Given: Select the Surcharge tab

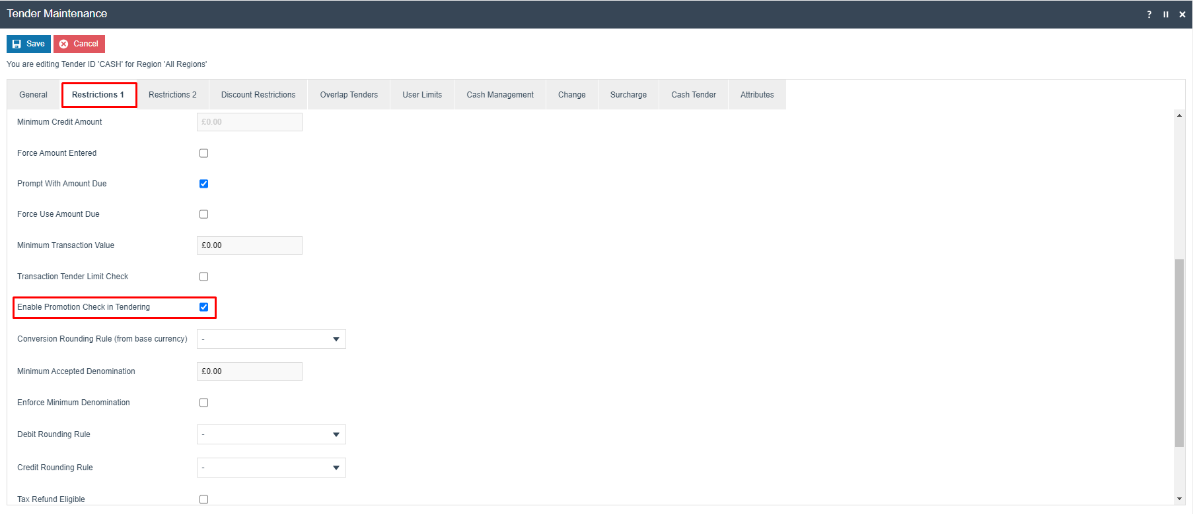Looking at the screenshot, I should pos(628,95).
